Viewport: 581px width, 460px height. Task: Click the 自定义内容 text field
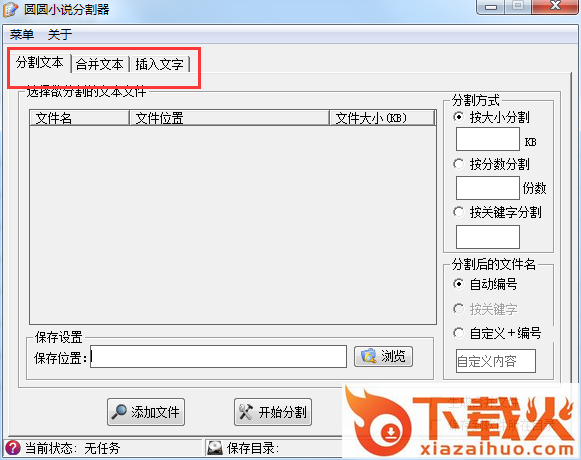tap(496, 361)
